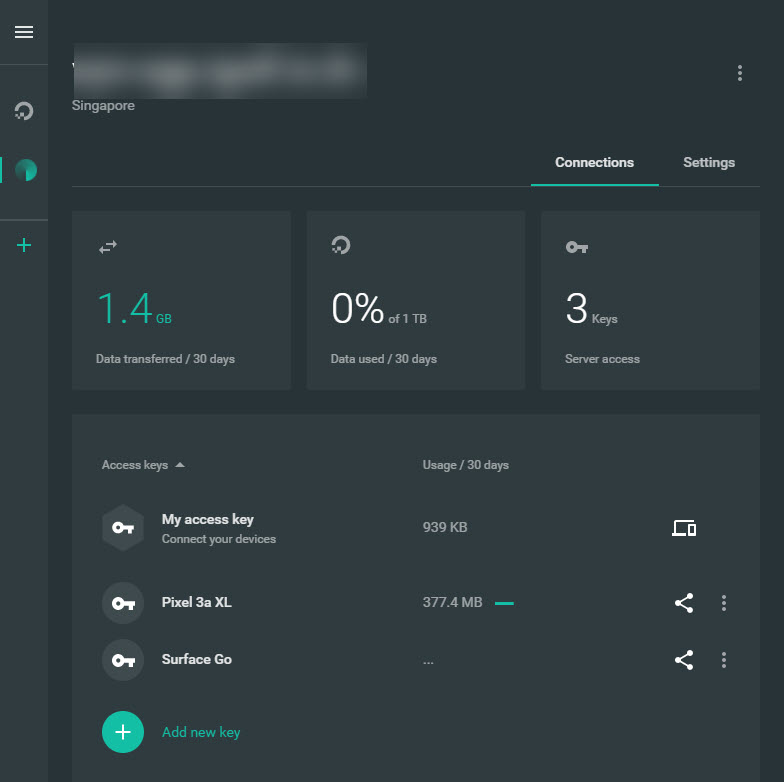784x782 pixels.
Task: Switch to the Settings tab
Action: 708,162
